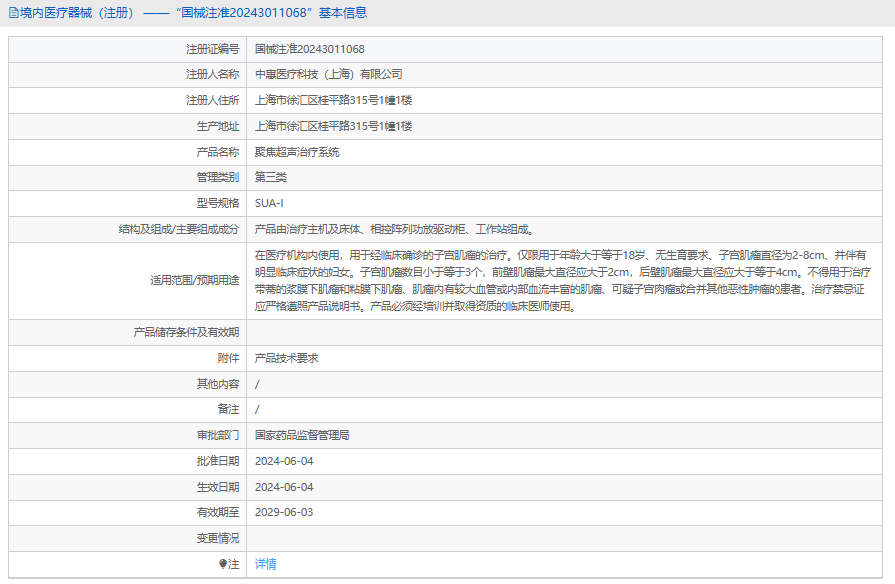Click the 备注 label
Image resolution: width=895 pixels, height=584 pixels.
[228, 409]
